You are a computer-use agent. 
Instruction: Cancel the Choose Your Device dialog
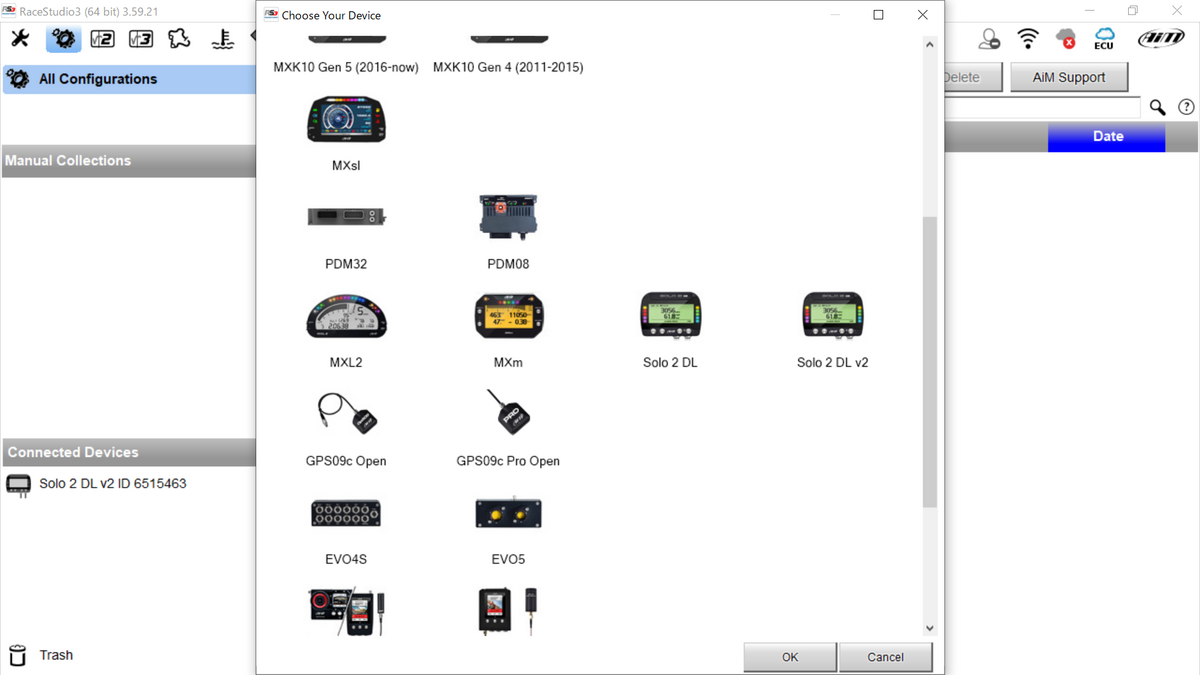coord(885,657)
